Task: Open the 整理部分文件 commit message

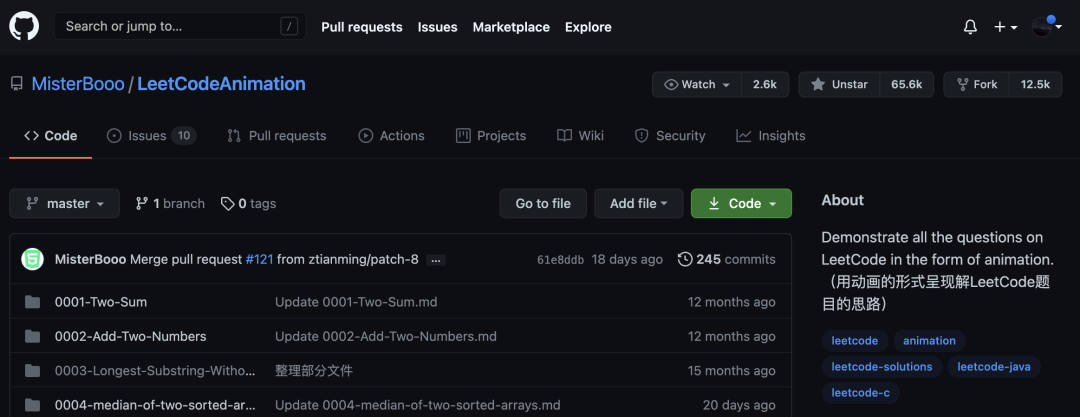Action: [x=313, y=371]
